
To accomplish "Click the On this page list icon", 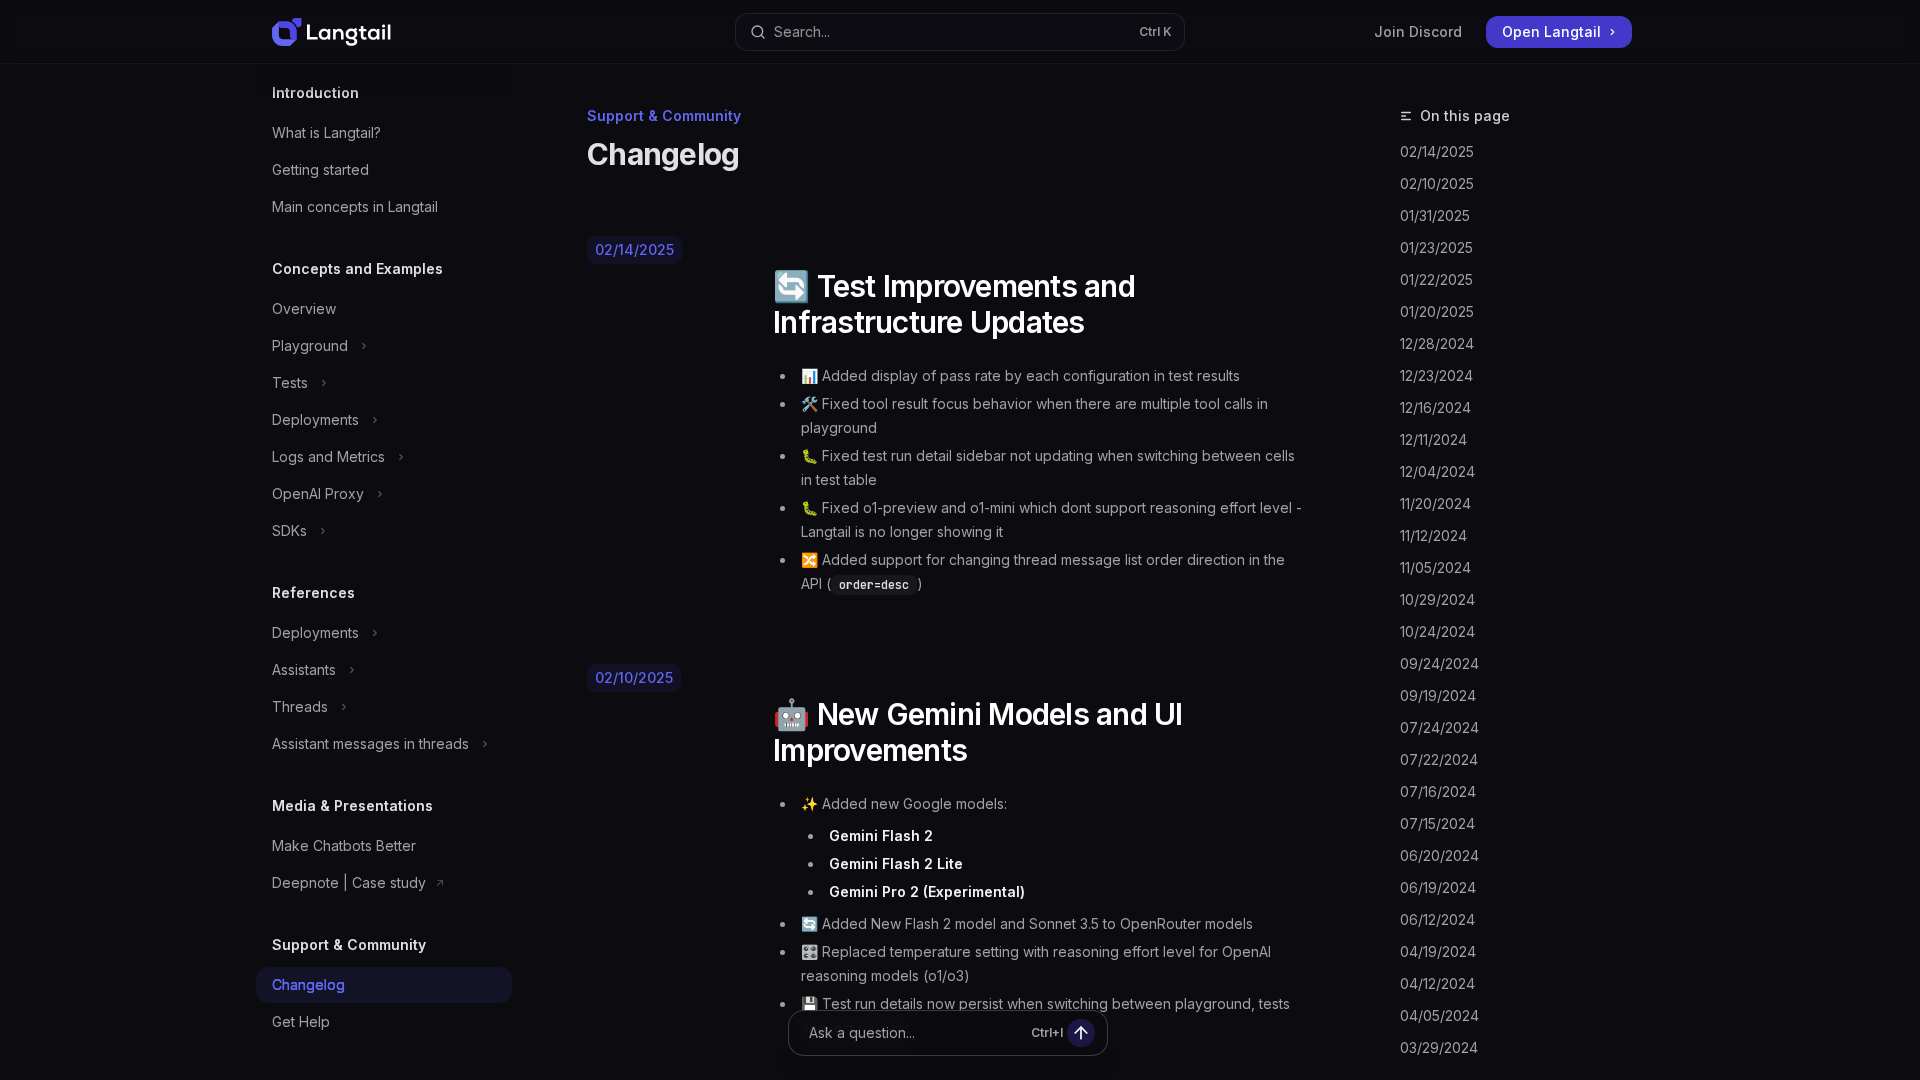I will pyautogui.click(x=1406, y=116).
